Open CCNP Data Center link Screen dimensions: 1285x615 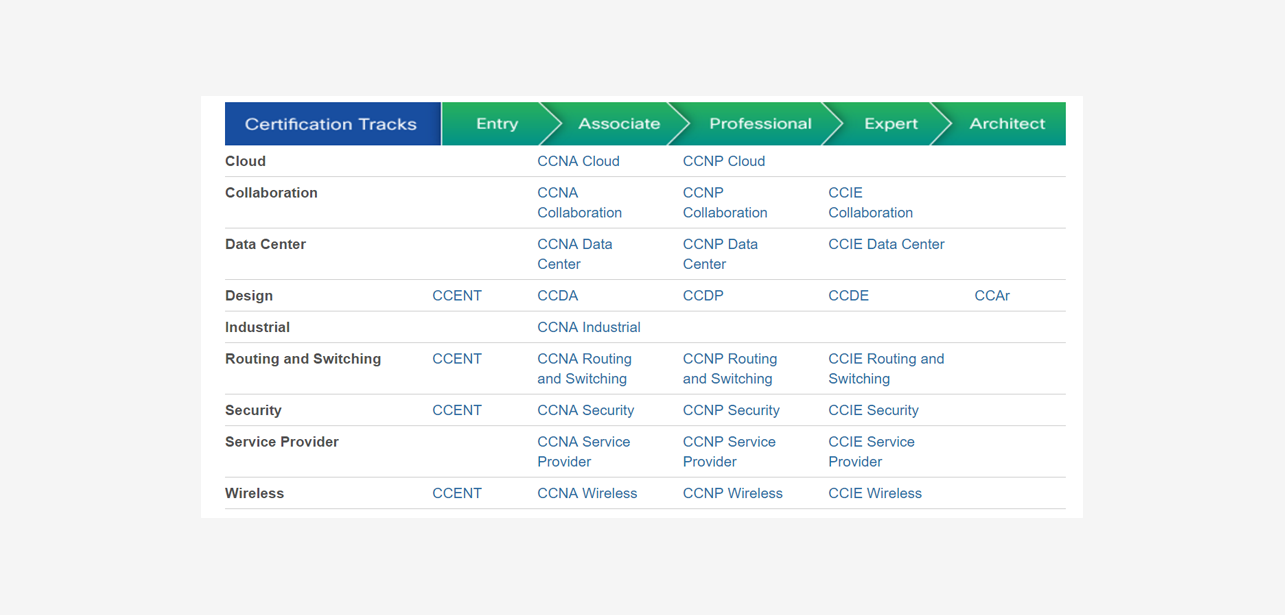click(x=720, y=254)
